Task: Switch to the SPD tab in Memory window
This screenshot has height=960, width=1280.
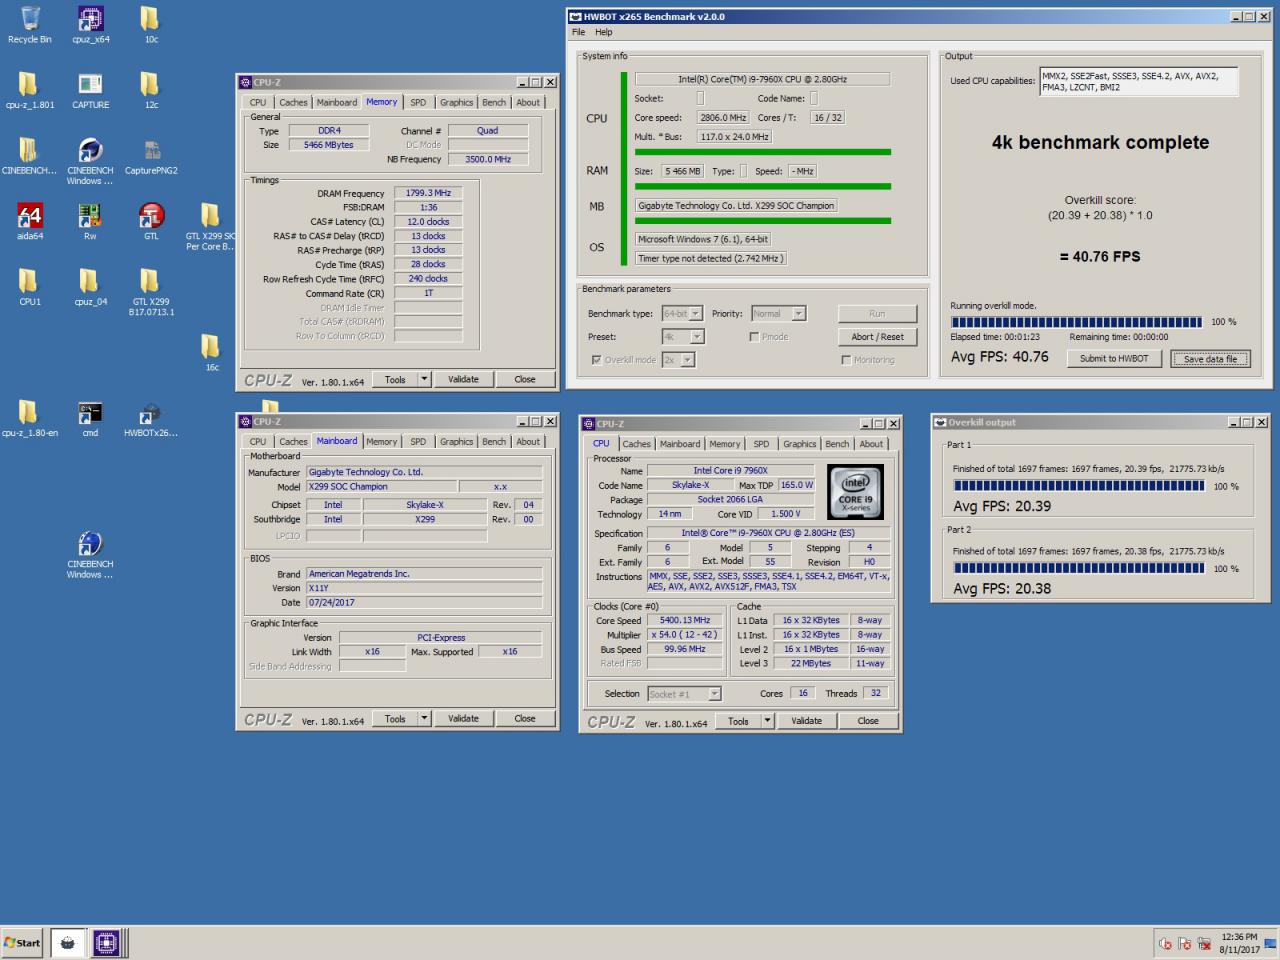Action: click(418, 102)
